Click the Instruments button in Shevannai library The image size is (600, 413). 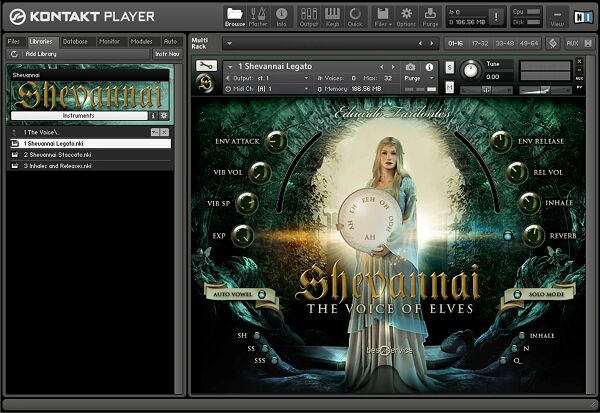point(79,115)
